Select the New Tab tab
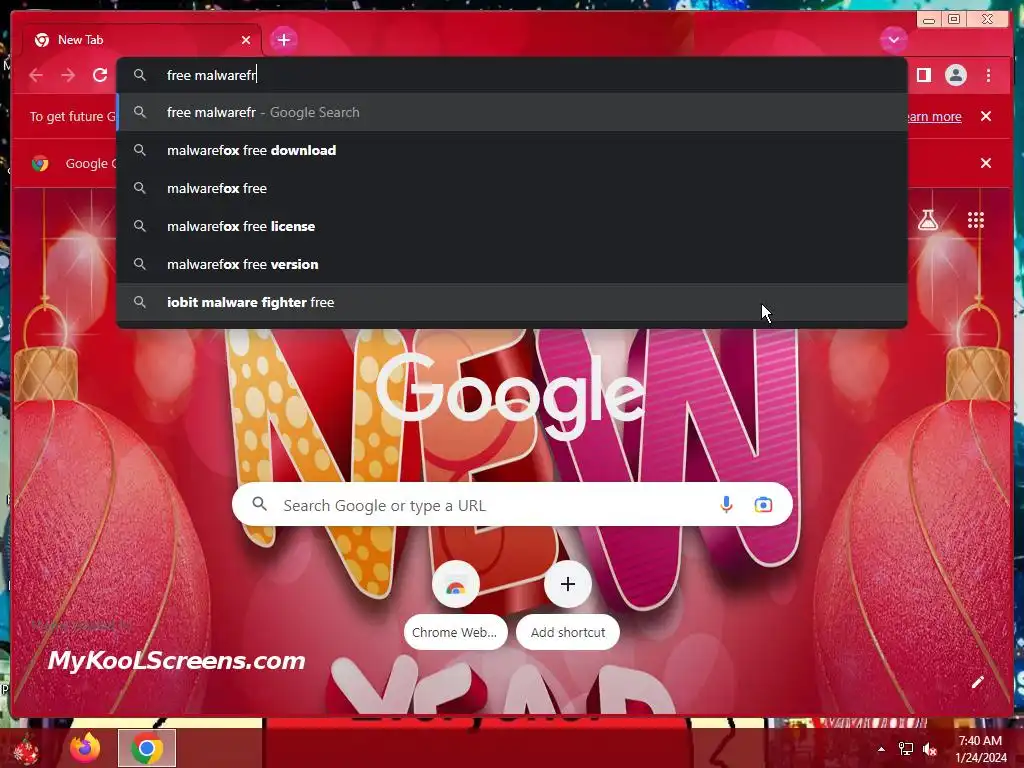 click(142, 40)
